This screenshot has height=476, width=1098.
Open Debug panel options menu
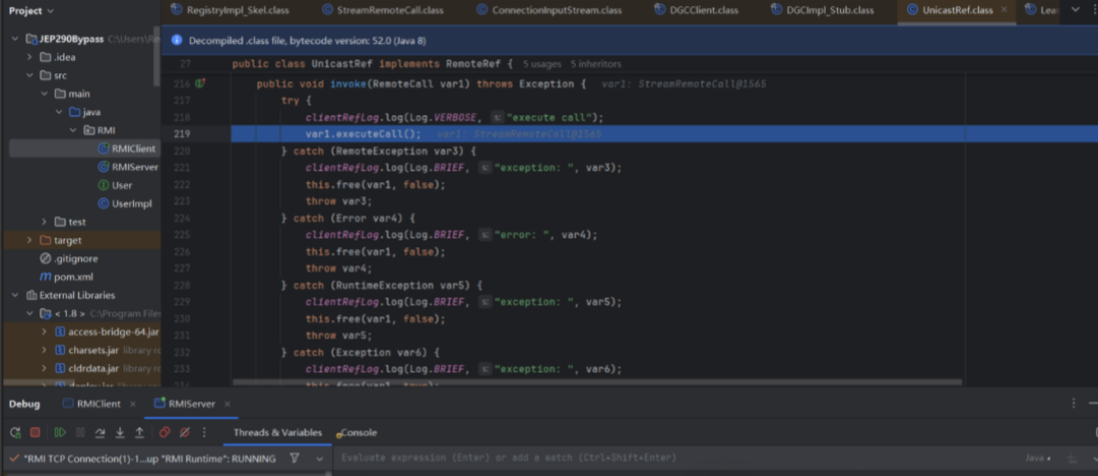1073,404
